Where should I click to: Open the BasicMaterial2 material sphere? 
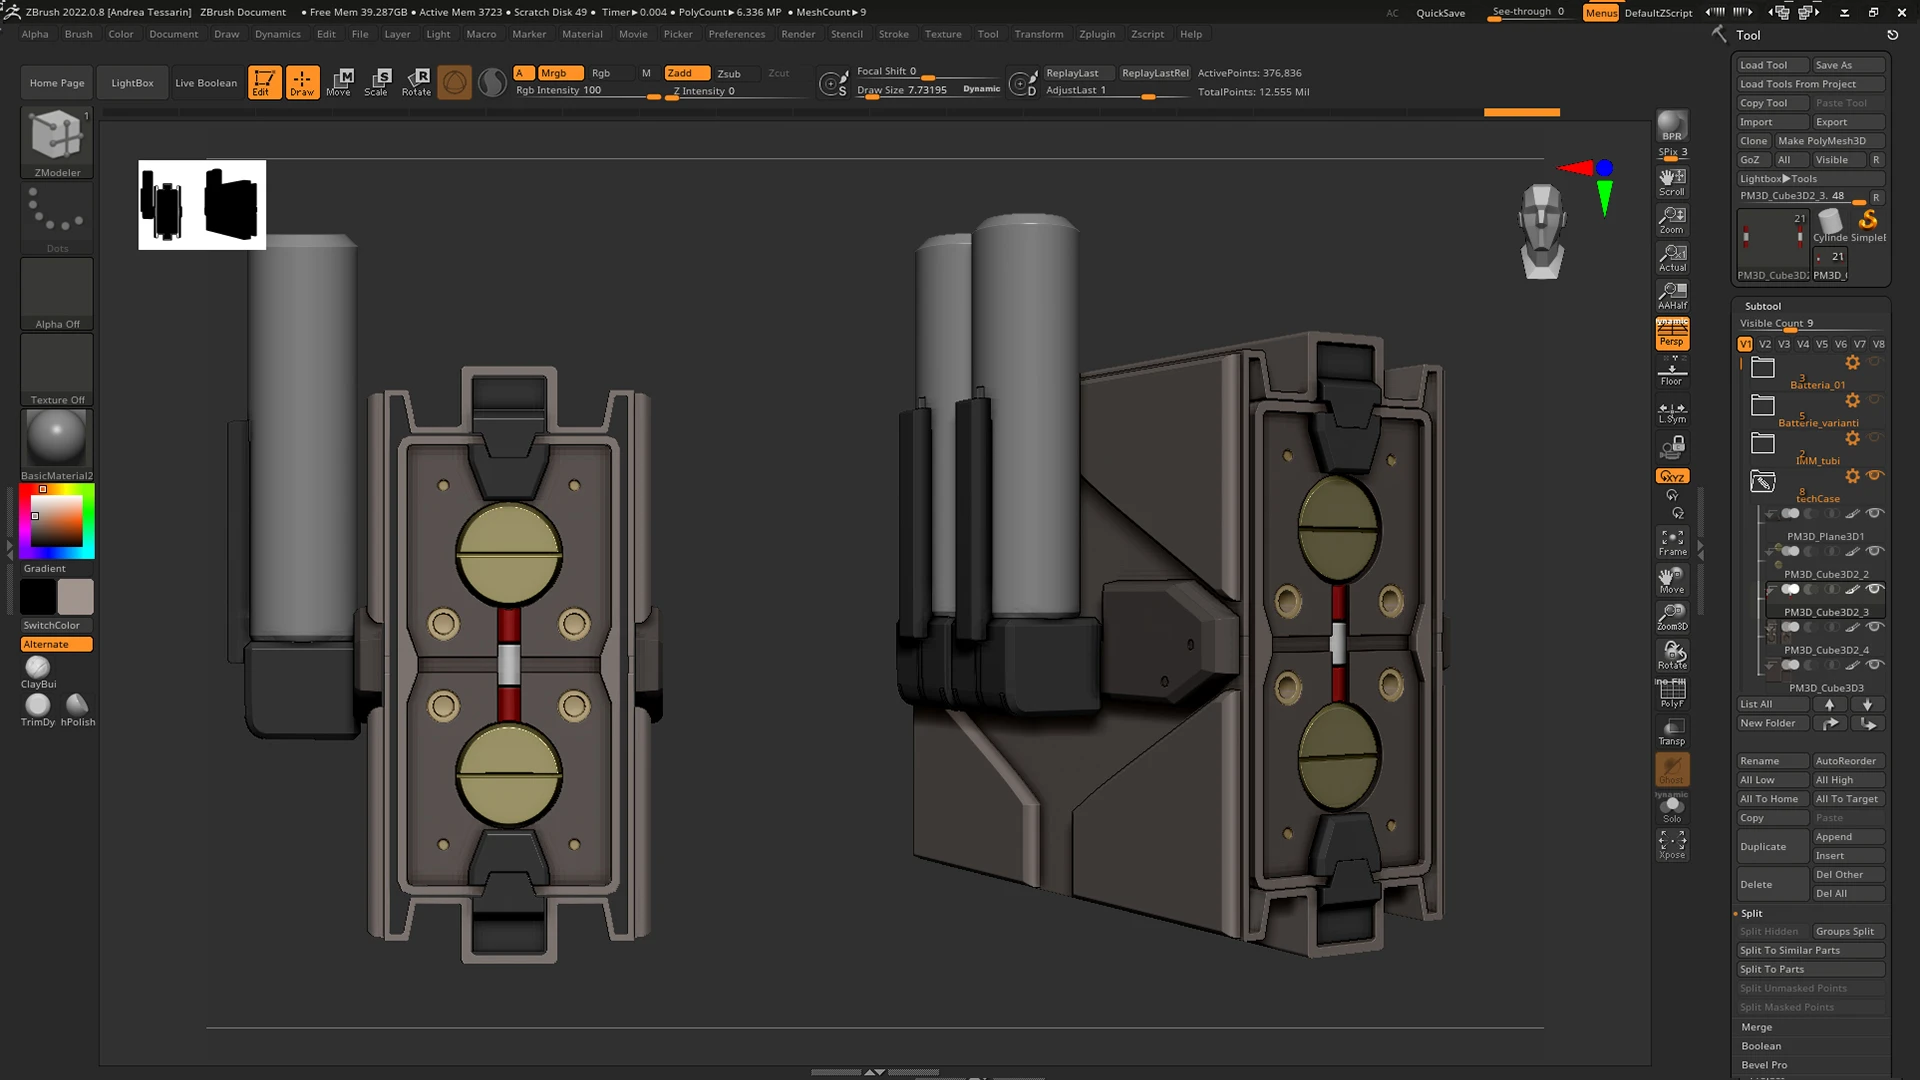[x=57, y=446]
